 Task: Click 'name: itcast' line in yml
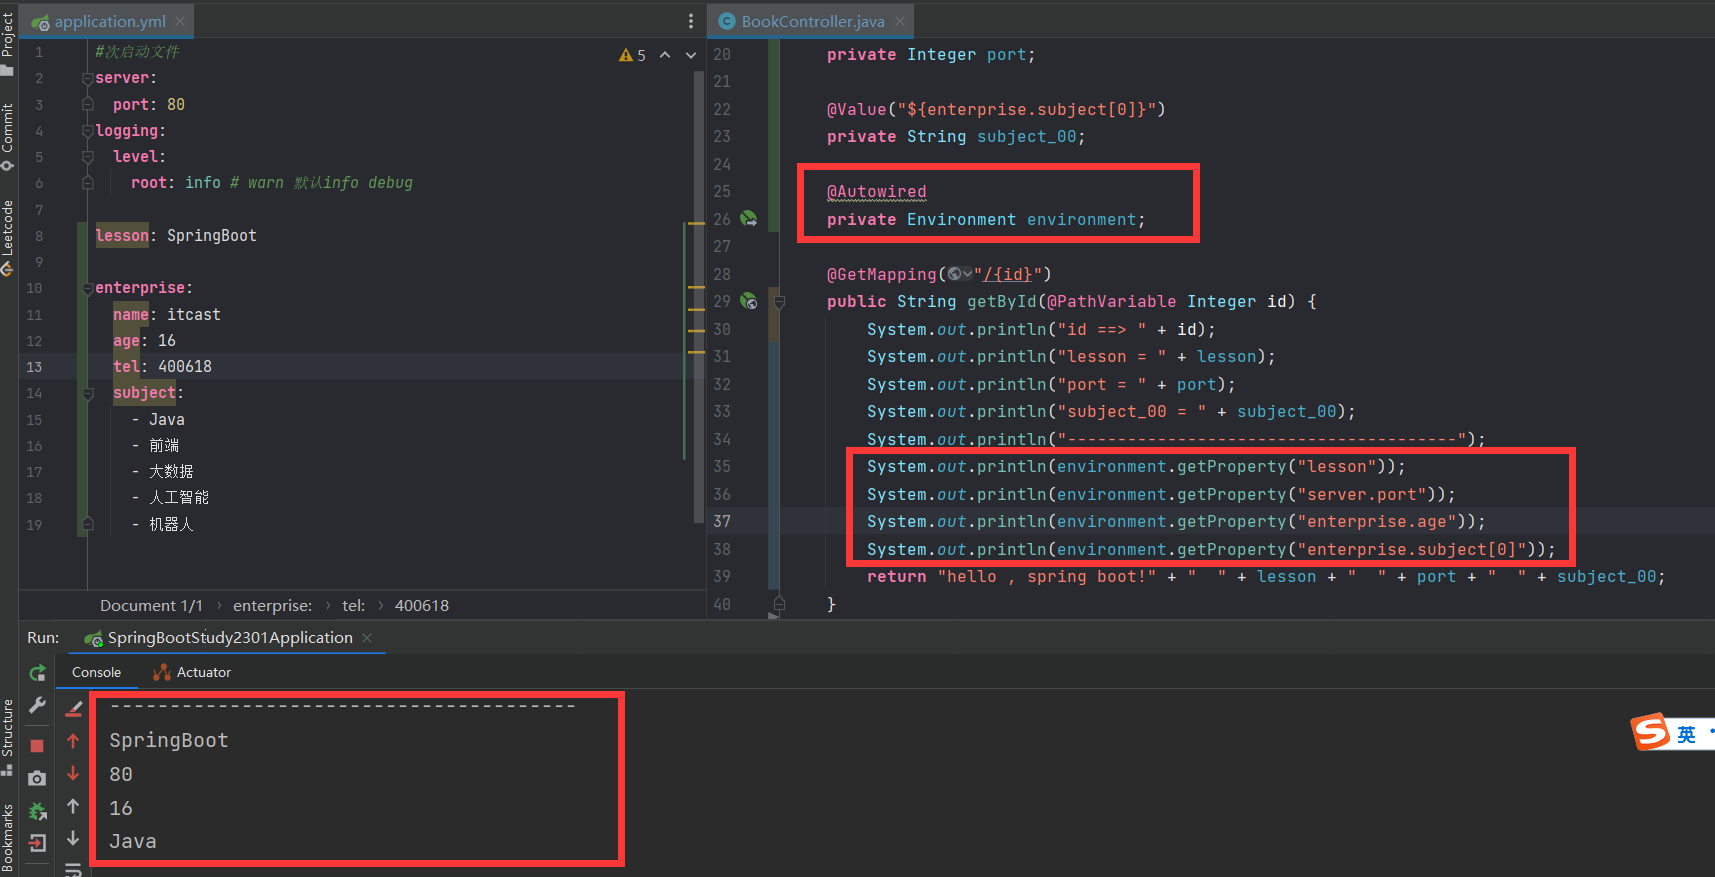(167, 314)
